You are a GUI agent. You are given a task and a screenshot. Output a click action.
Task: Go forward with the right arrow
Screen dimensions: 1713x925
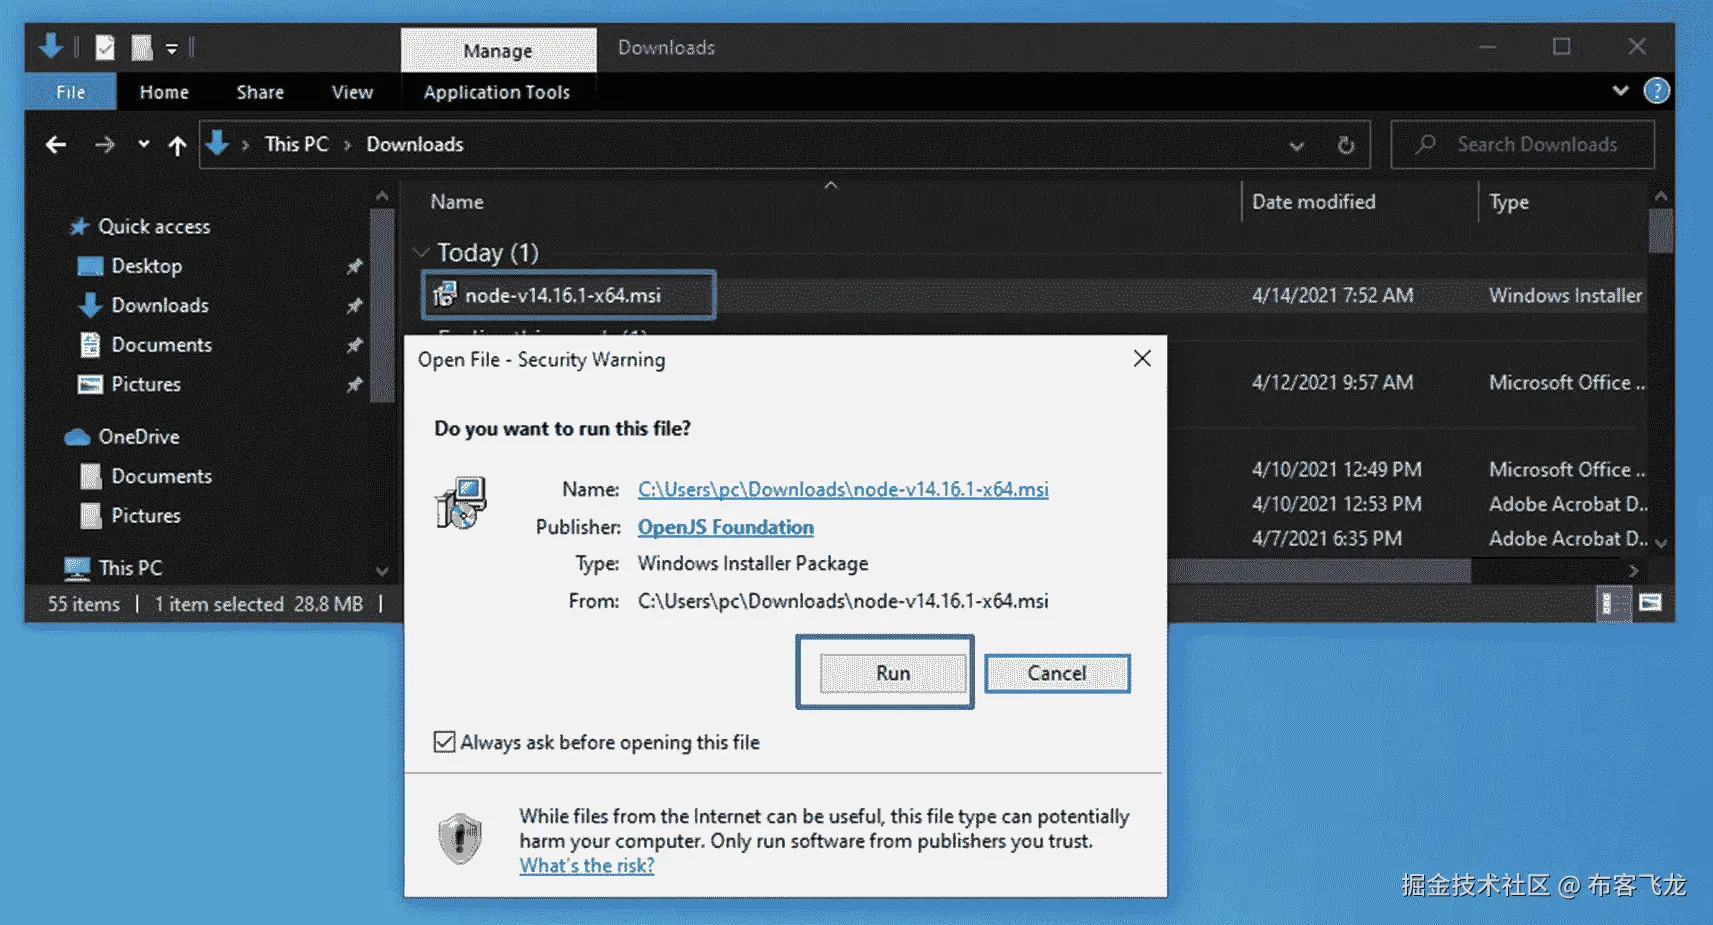click(x=105, y=145)
